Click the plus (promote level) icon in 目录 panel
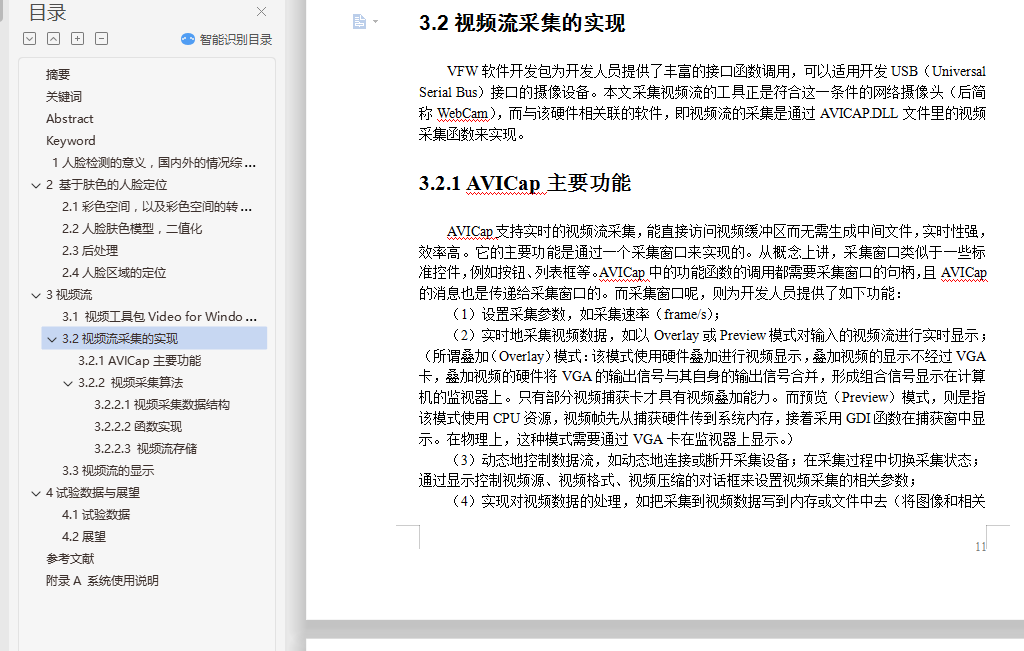 tap(77, 39)
